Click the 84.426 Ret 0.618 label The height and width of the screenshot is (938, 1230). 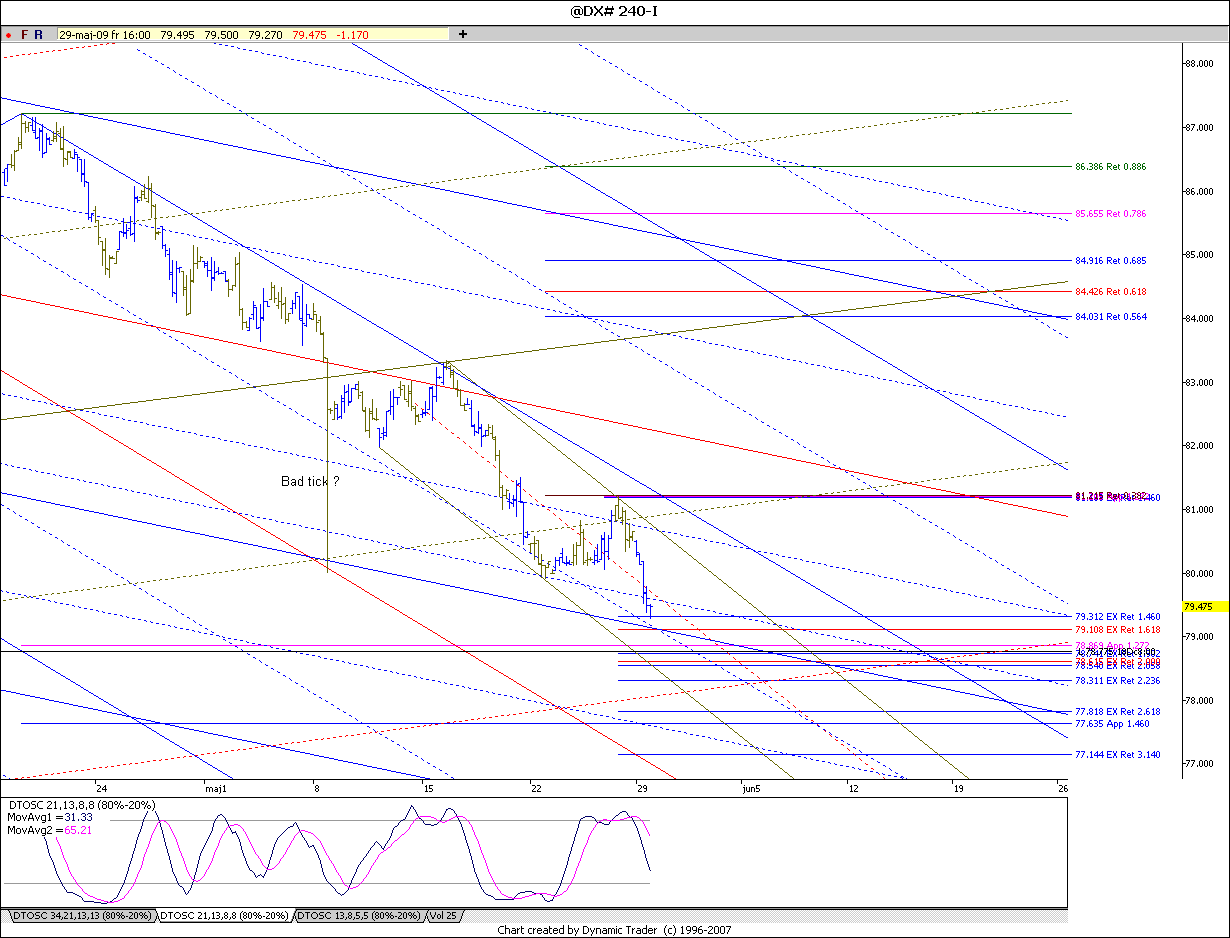point(1110,292)
